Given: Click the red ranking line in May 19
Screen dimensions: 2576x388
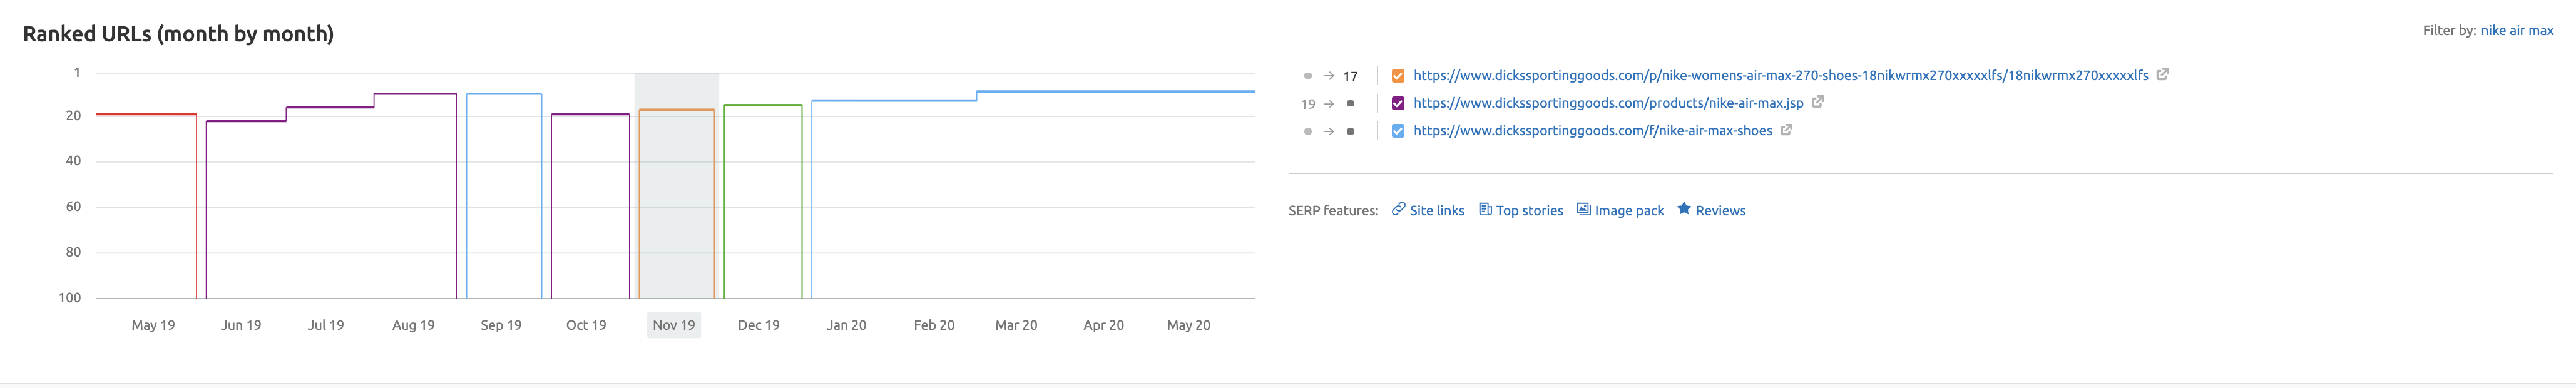Looking at the screenshot, I should click(146, 114).
